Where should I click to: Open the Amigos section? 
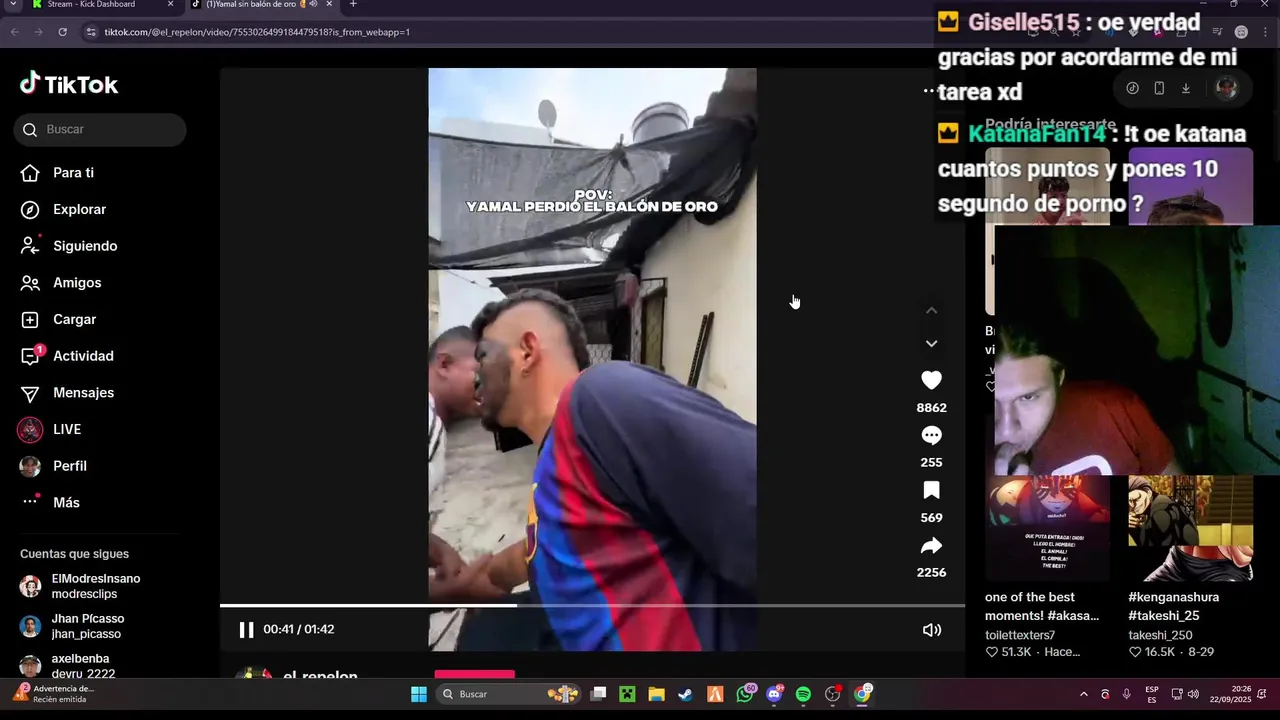pos(62,283)
